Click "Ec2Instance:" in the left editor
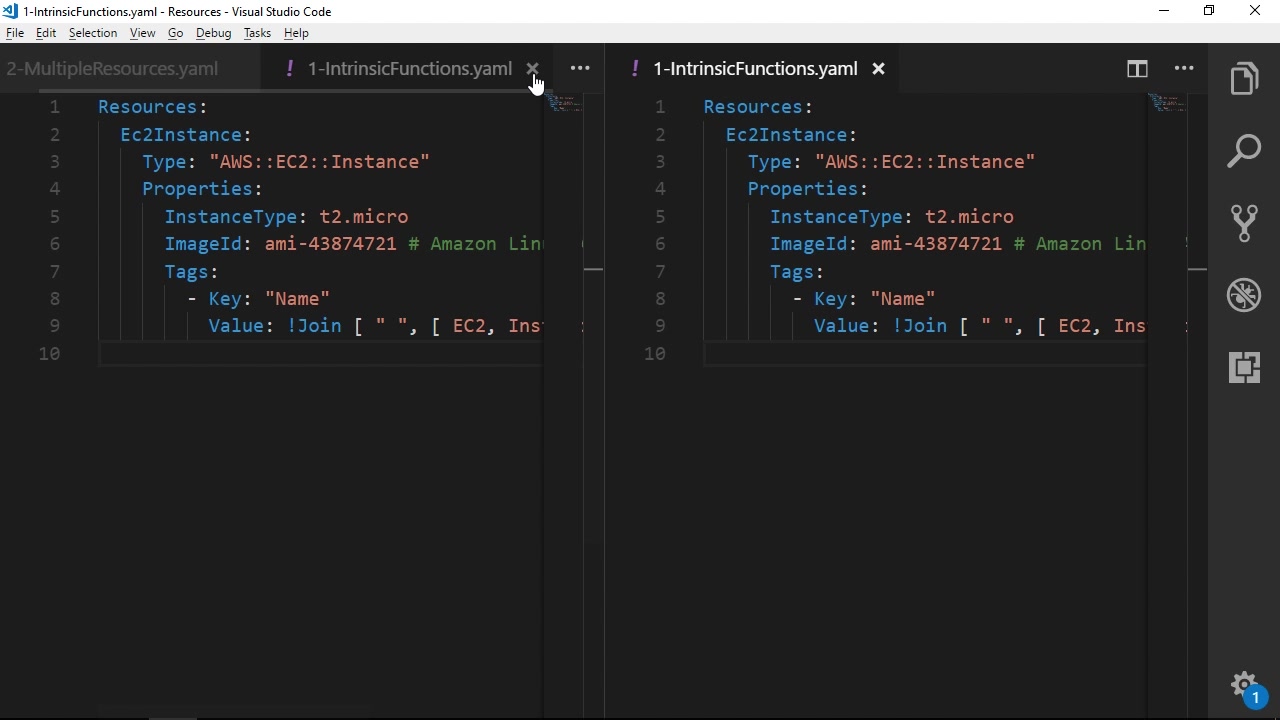 (186, 135)
